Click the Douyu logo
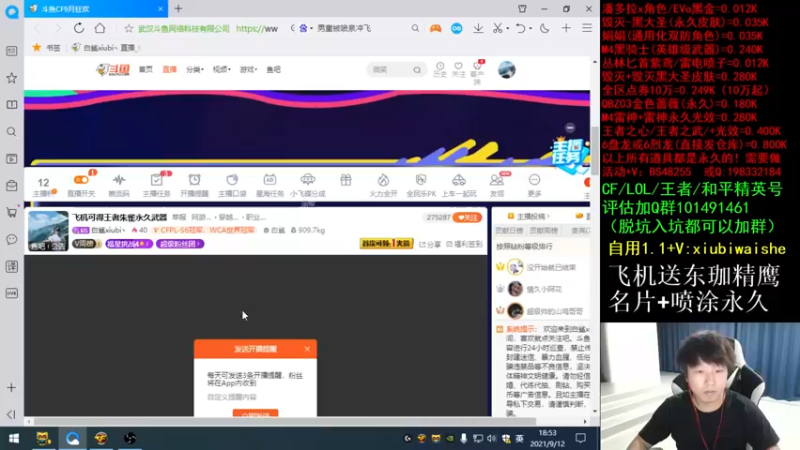The width and height of the screenshot is (800, 450). [x=113, y=69]
